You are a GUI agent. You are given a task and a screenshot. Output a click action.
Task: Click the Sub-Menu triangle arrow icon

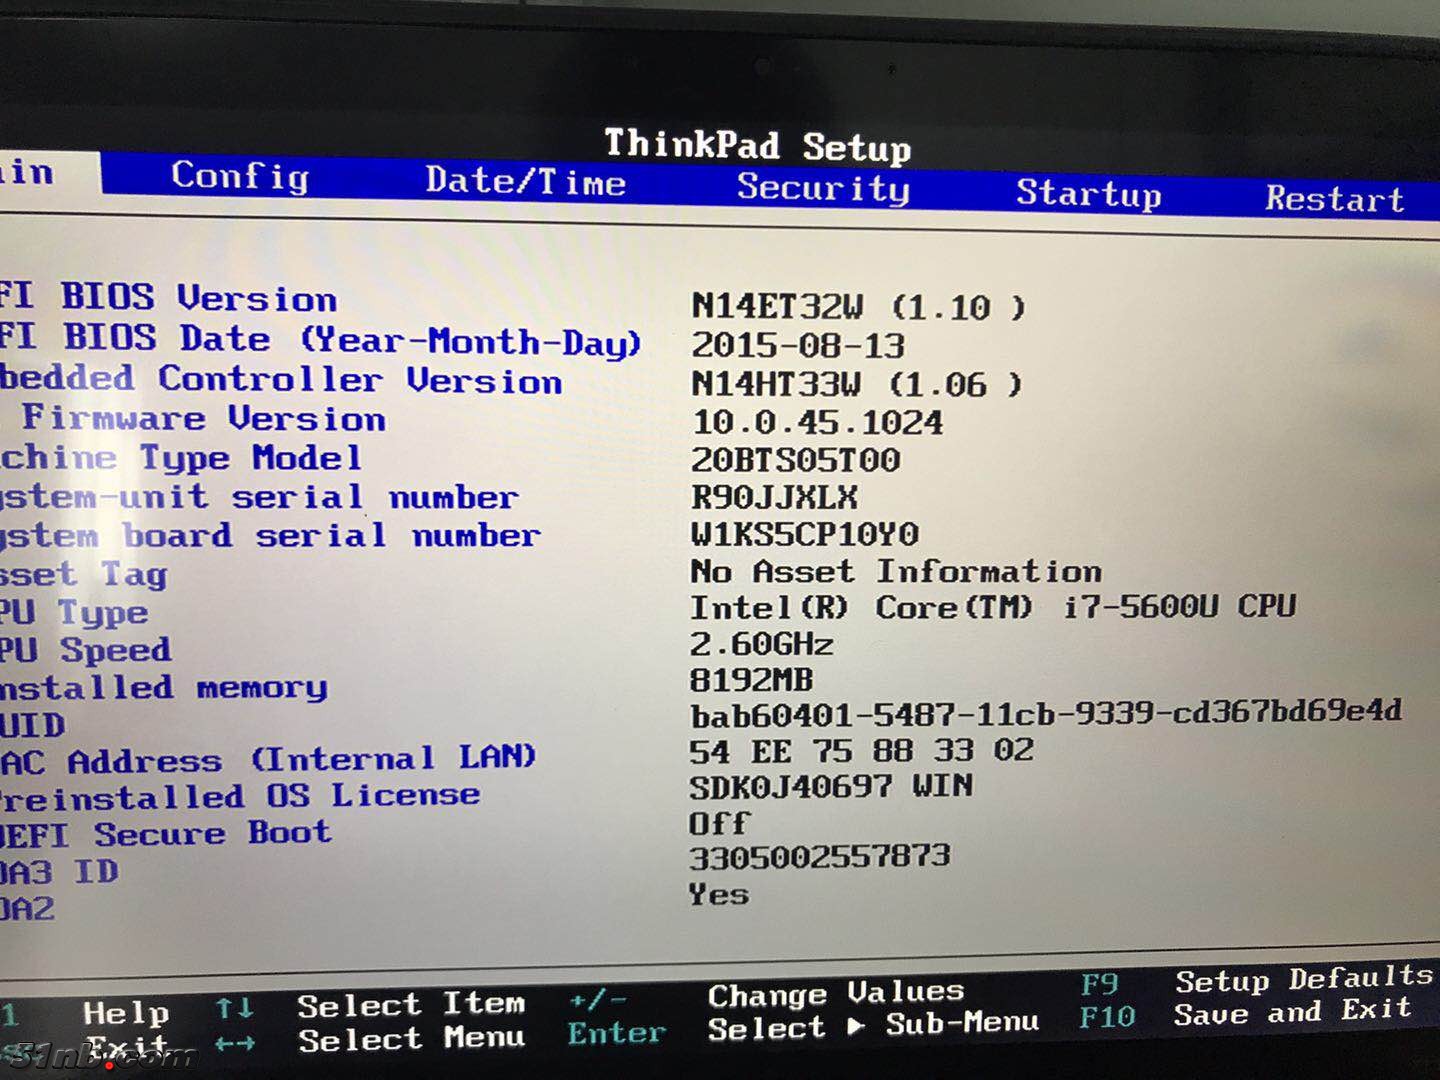click(855, 1026)
